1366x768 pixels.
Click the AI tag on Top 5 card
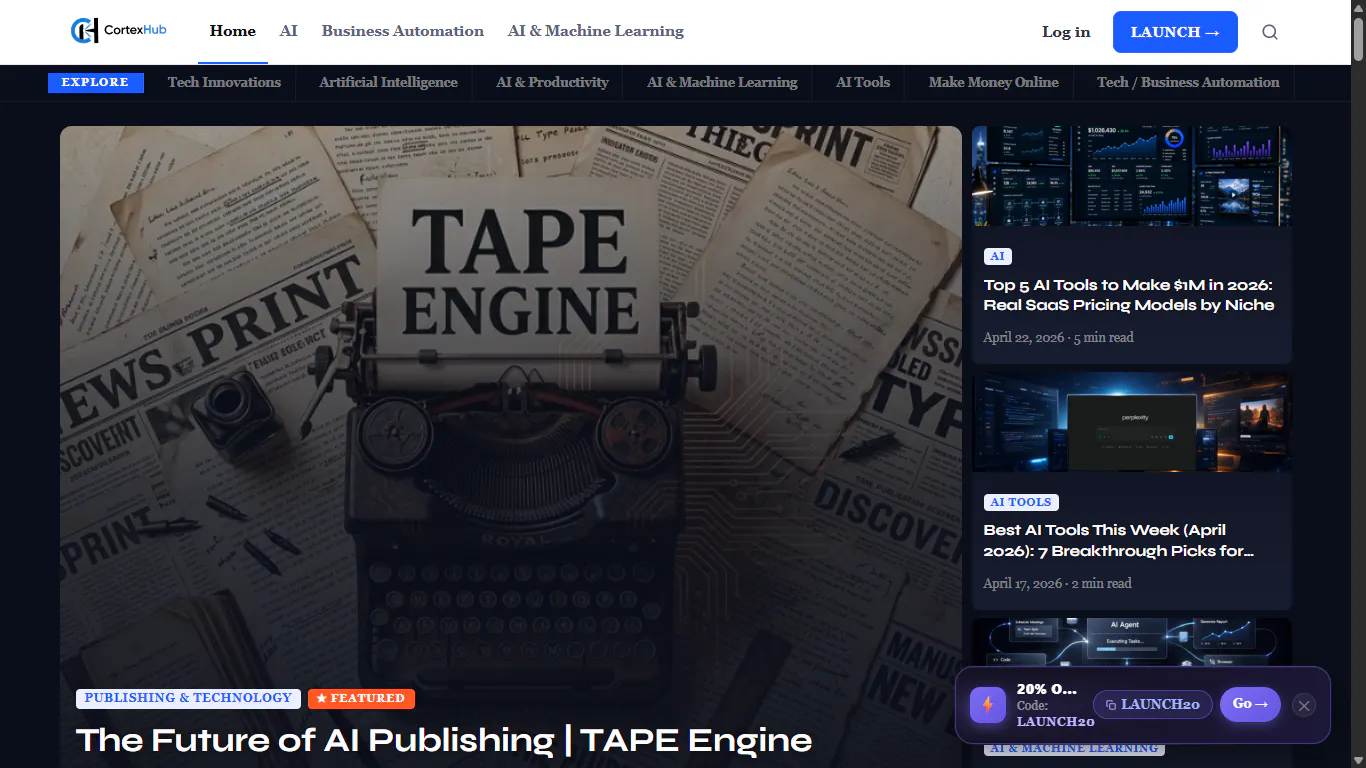coord(997,256)
